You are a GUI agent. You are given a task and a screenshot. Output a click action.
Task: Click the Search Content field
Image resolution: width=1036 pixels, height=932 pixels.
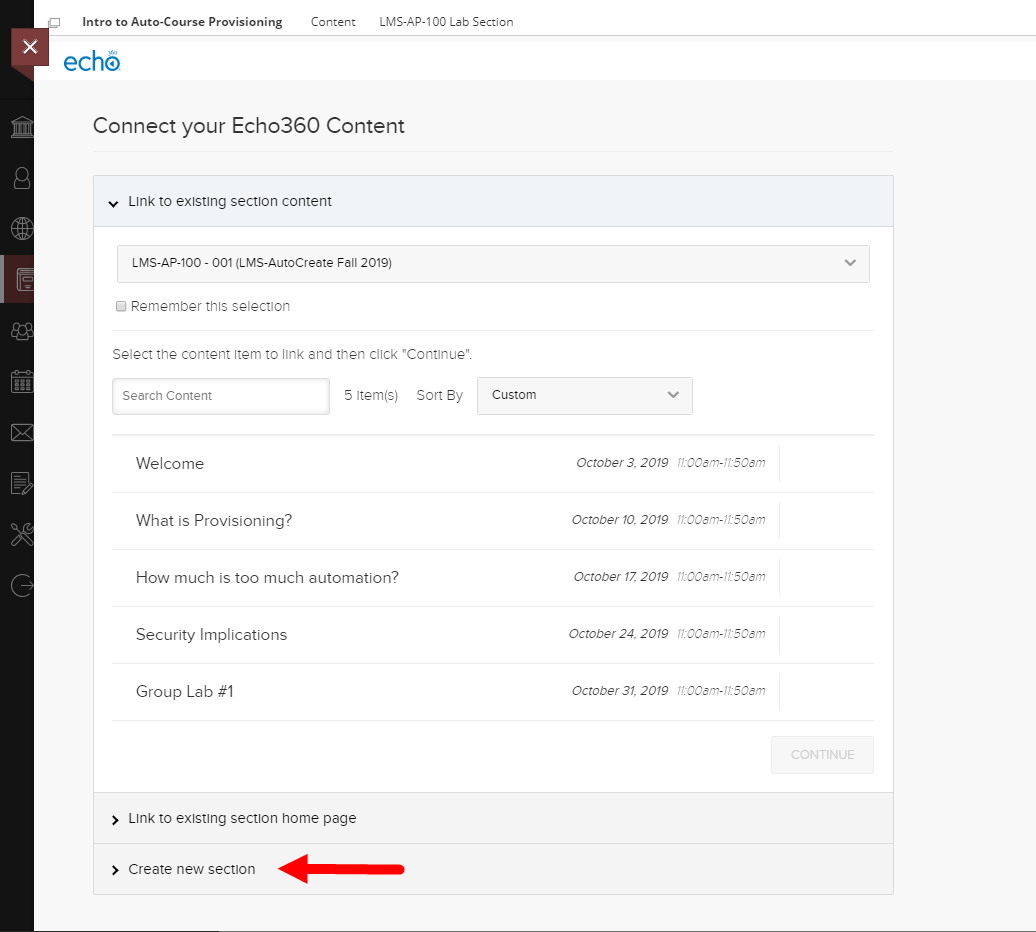tap(221, 396)
